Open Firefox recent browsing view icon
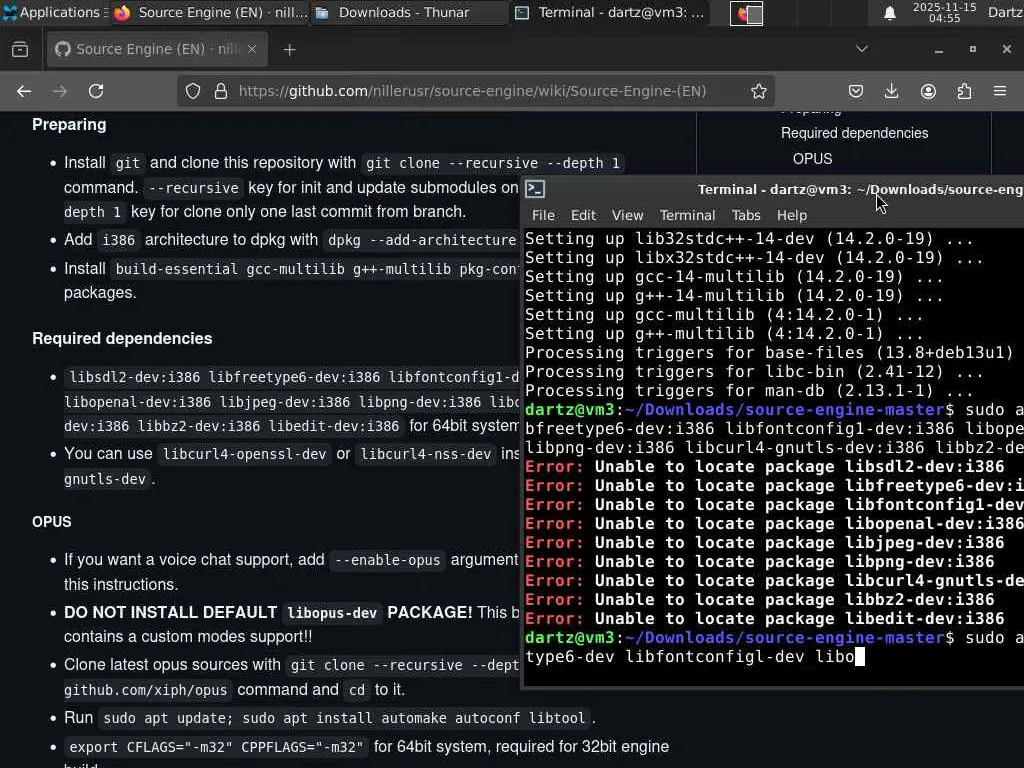The height and width of the screenshot is (768, 1024). (20, 50)
